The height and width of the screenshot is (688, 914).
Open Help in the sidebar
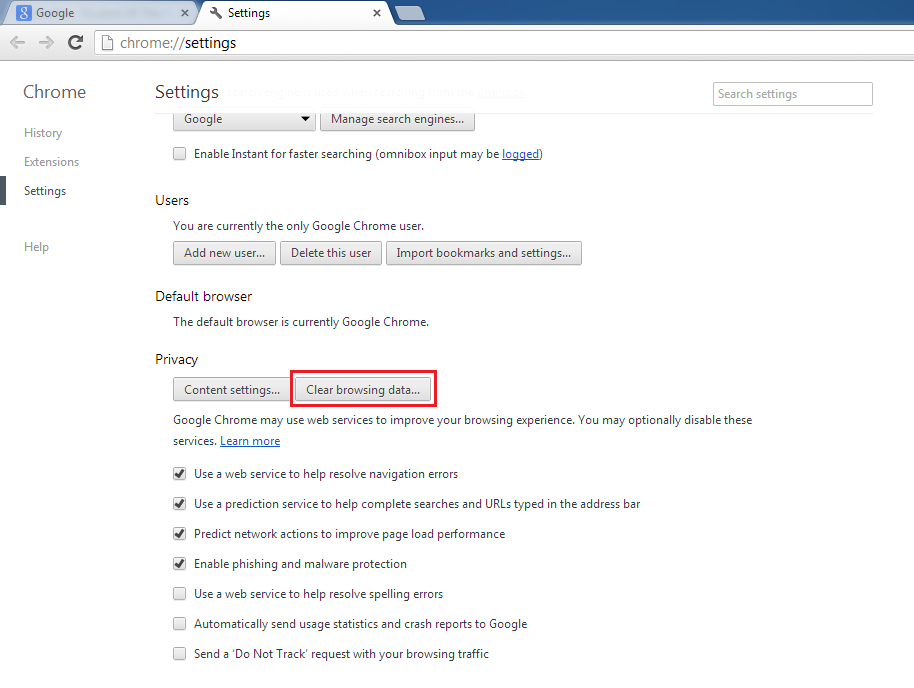[36, 247]
